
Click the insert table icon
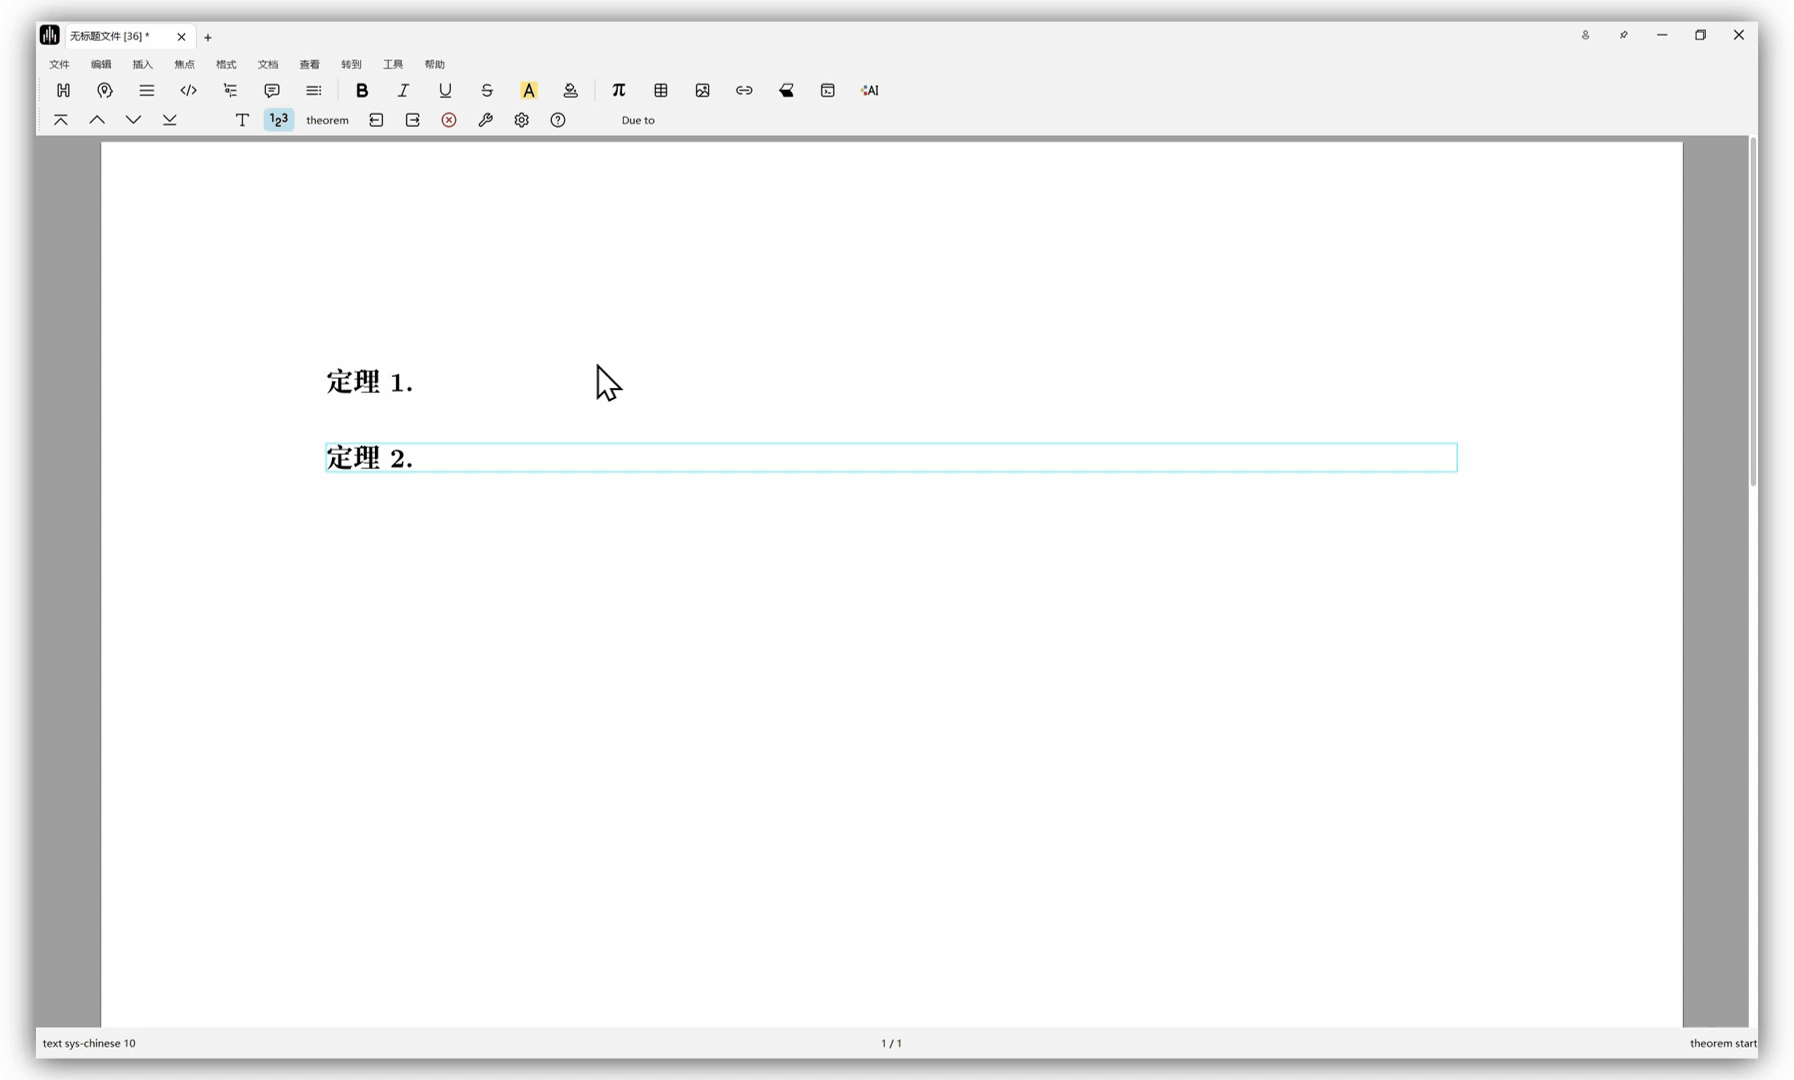tap(661, 90)
